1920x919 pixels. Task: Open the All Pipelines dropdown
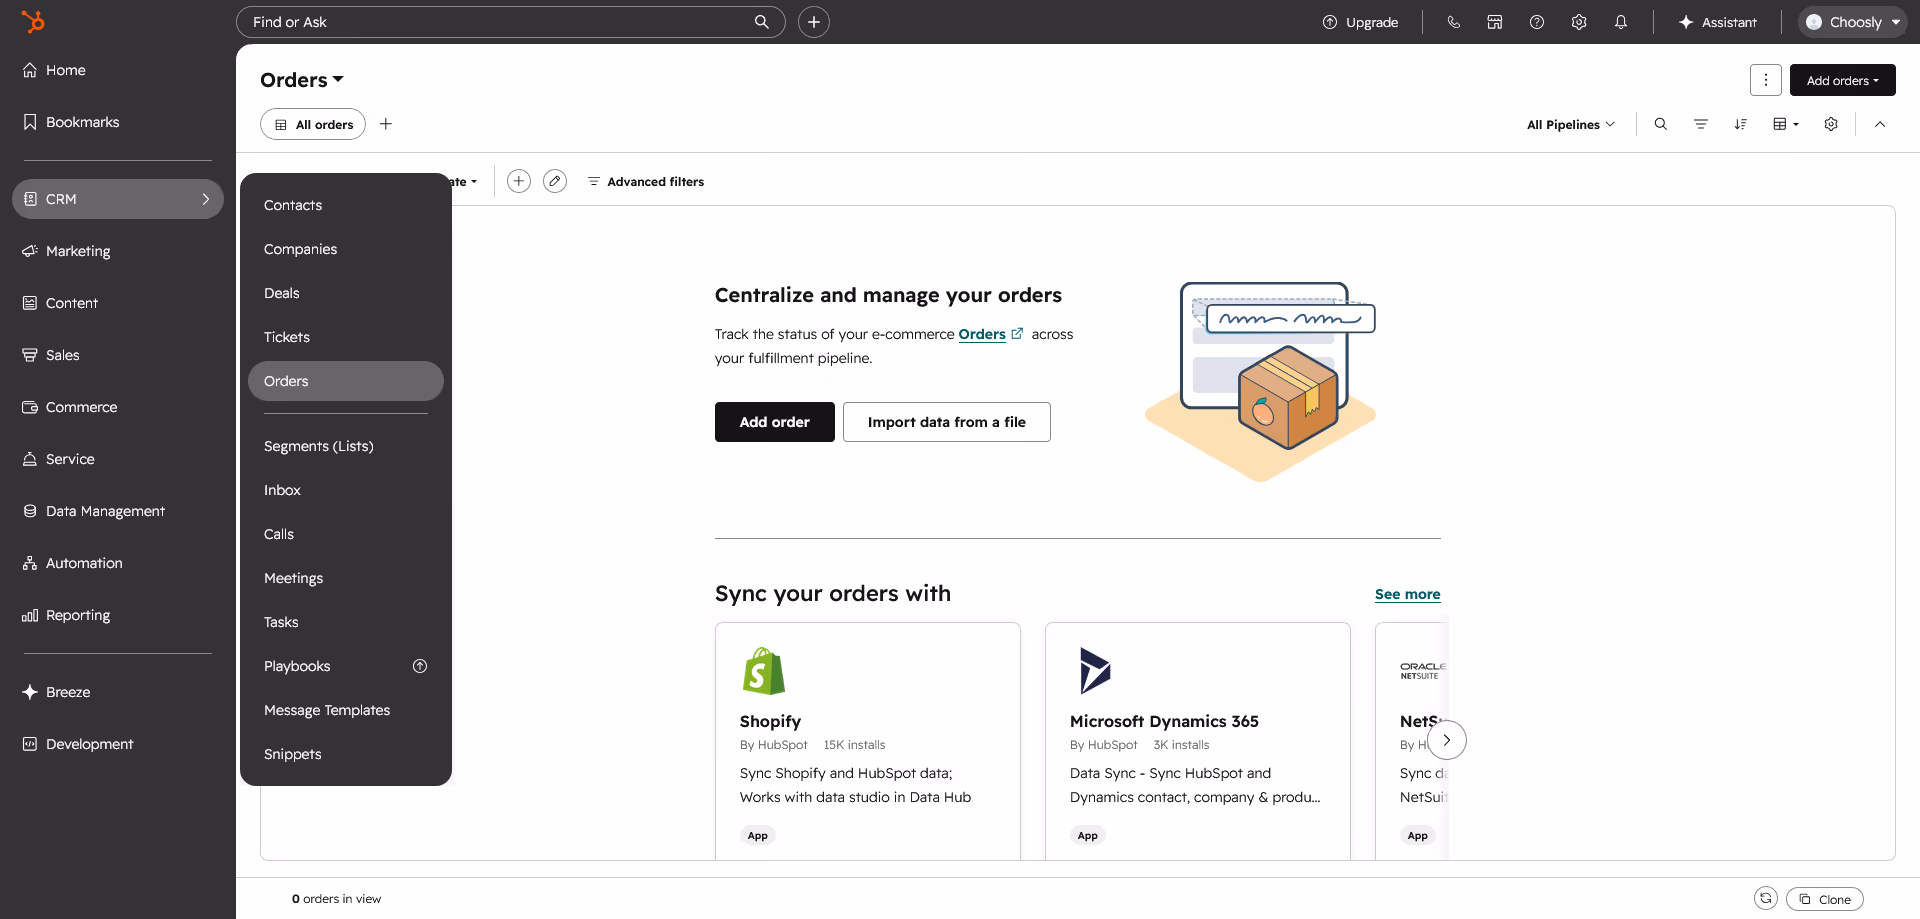click(x=1571, y=124)
